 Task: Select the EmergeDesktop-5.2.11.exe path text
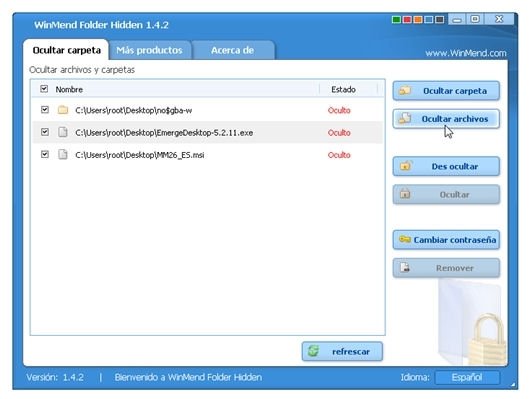coord(164,133)
